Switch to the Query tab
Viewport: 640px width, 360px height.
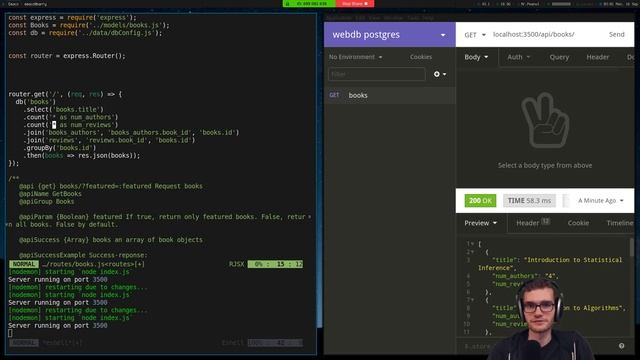point(559,57)
